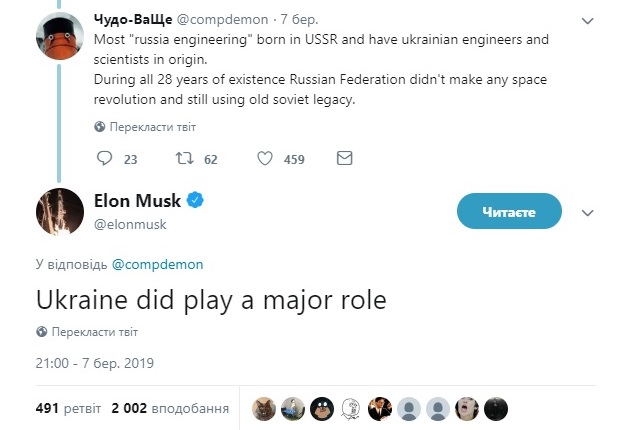Retweet the compdemon tweet
Screen dimensions: 627x430
tap(184, 158)
